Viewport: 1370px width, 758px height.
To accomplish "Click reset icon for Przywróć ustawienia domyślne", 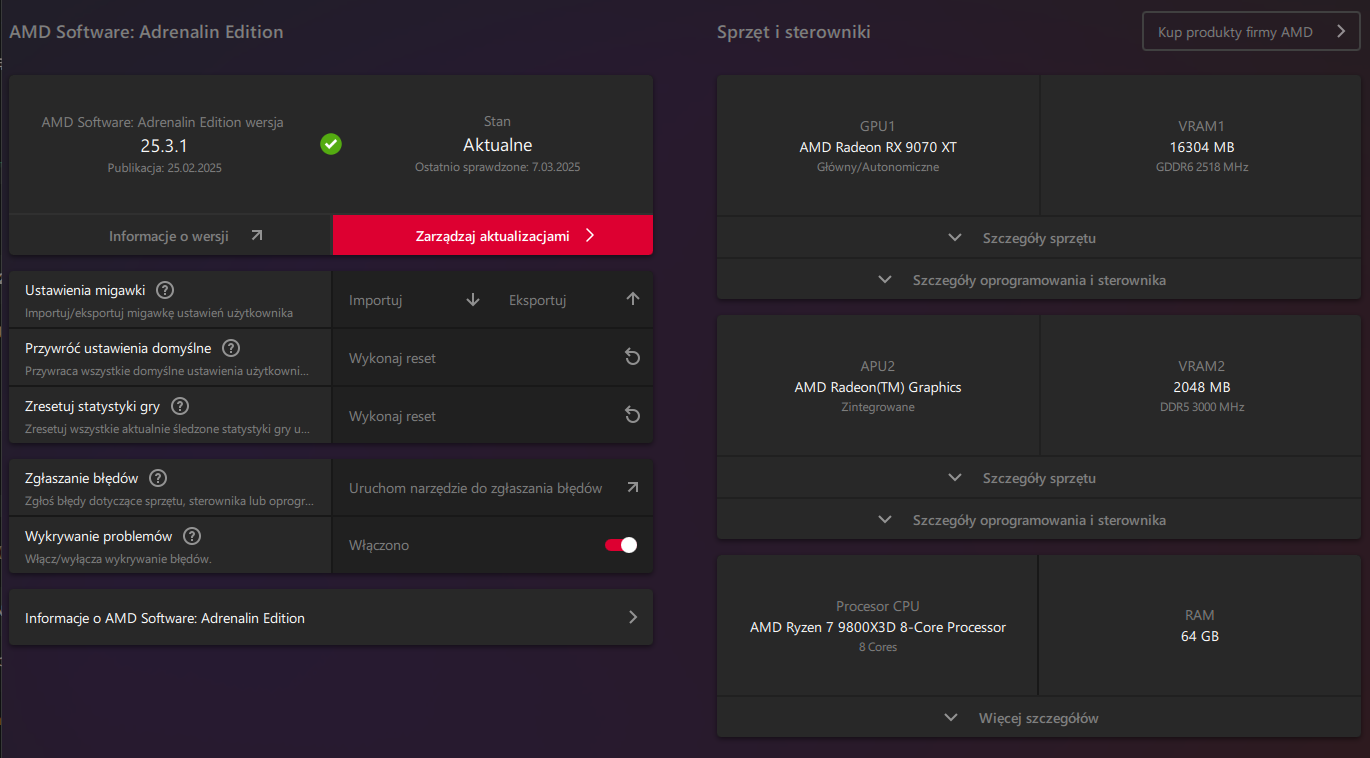I will click(632, 358).
